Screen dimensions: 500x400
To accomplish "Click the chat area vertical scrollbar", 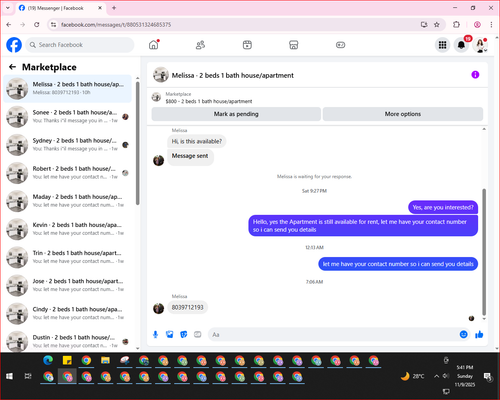I will pos(484,252).
